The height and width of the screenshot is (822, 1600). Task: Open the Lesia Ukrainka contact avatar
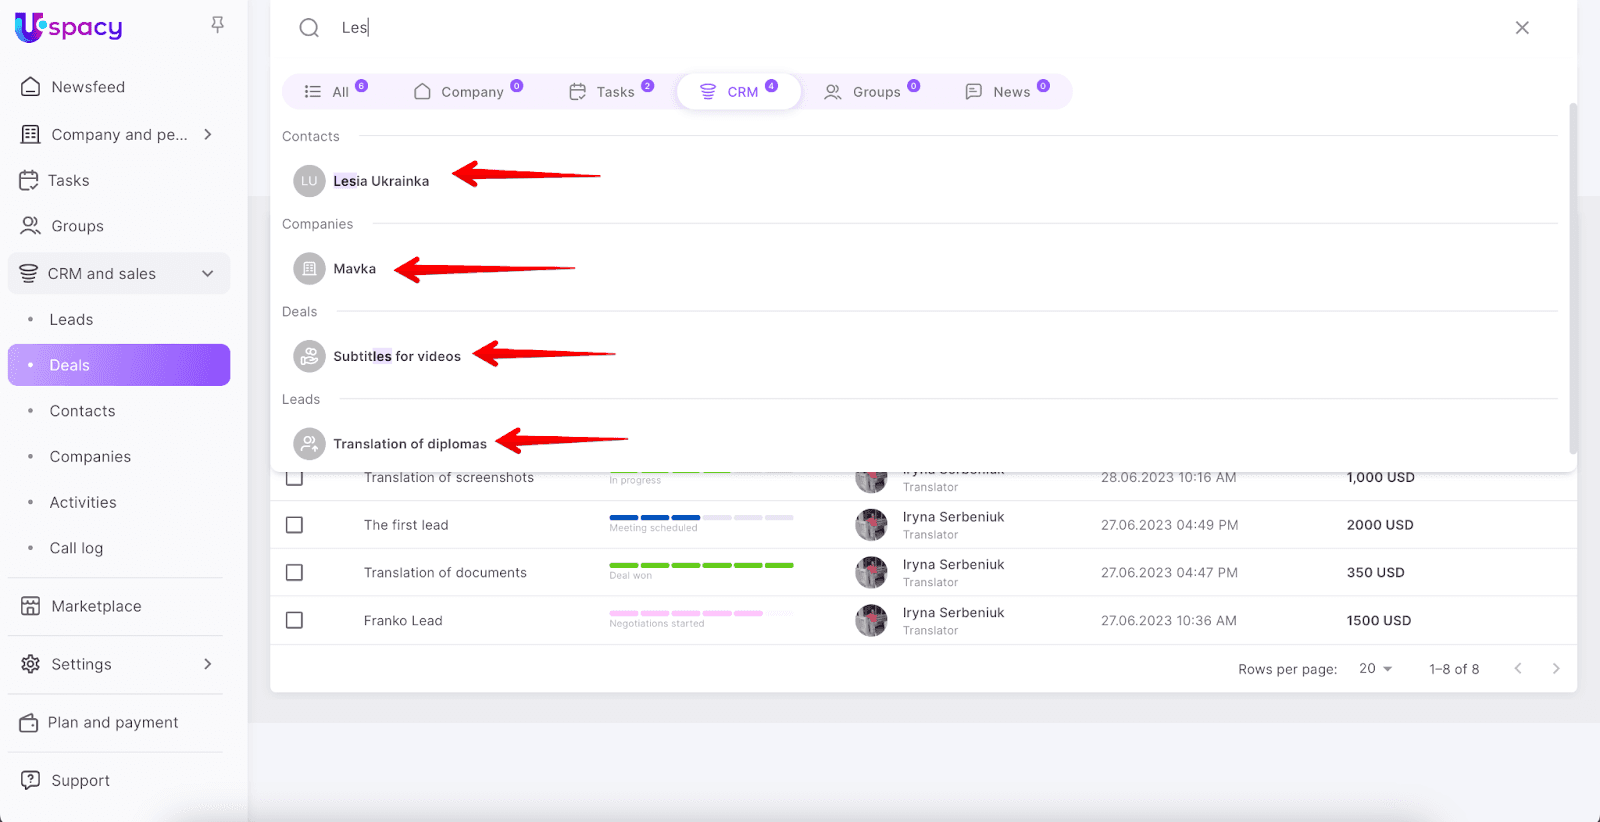click(x=309, y=181)
